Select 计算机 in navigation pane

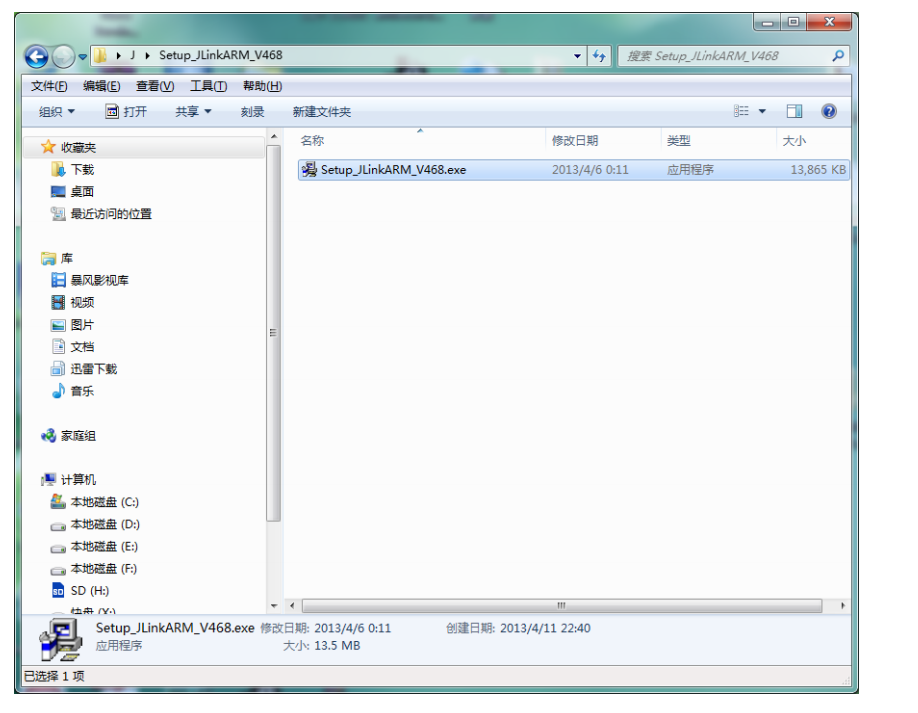click(x=78, y=480)
